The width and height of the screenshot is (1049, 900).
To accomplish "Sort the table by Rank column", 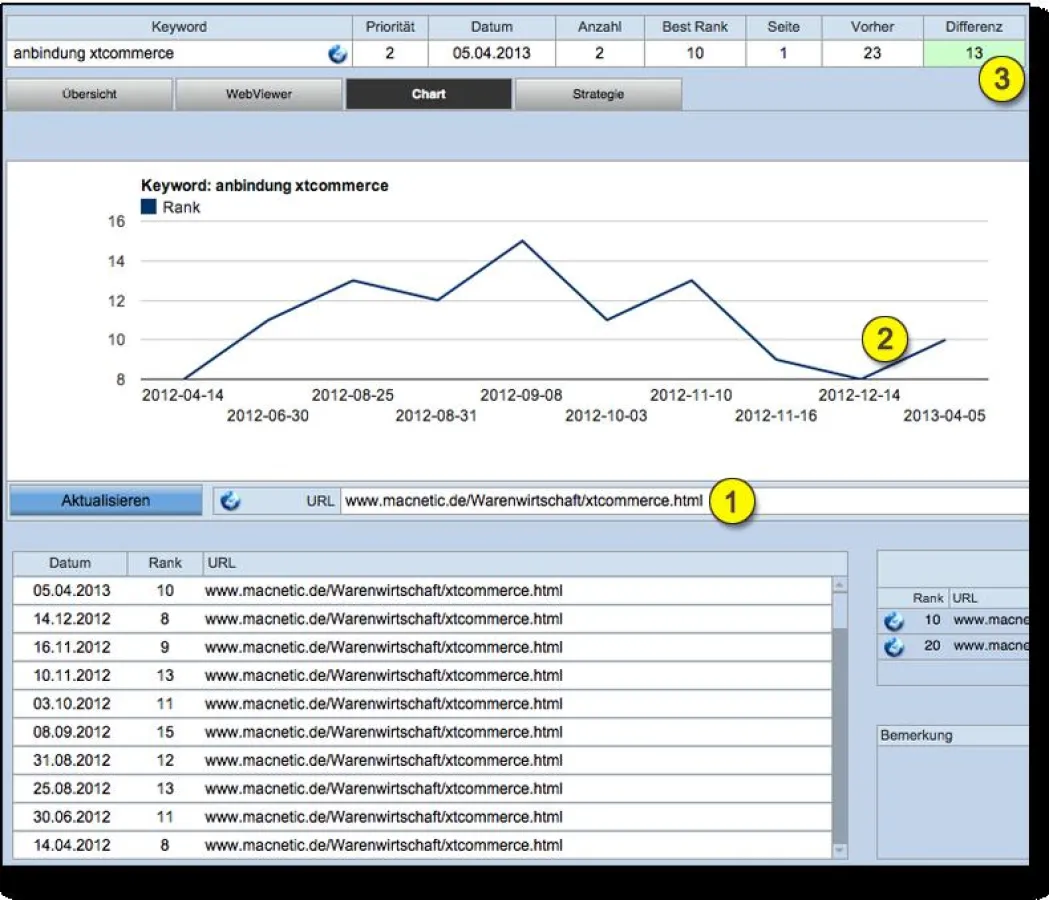I will point(163,562).
